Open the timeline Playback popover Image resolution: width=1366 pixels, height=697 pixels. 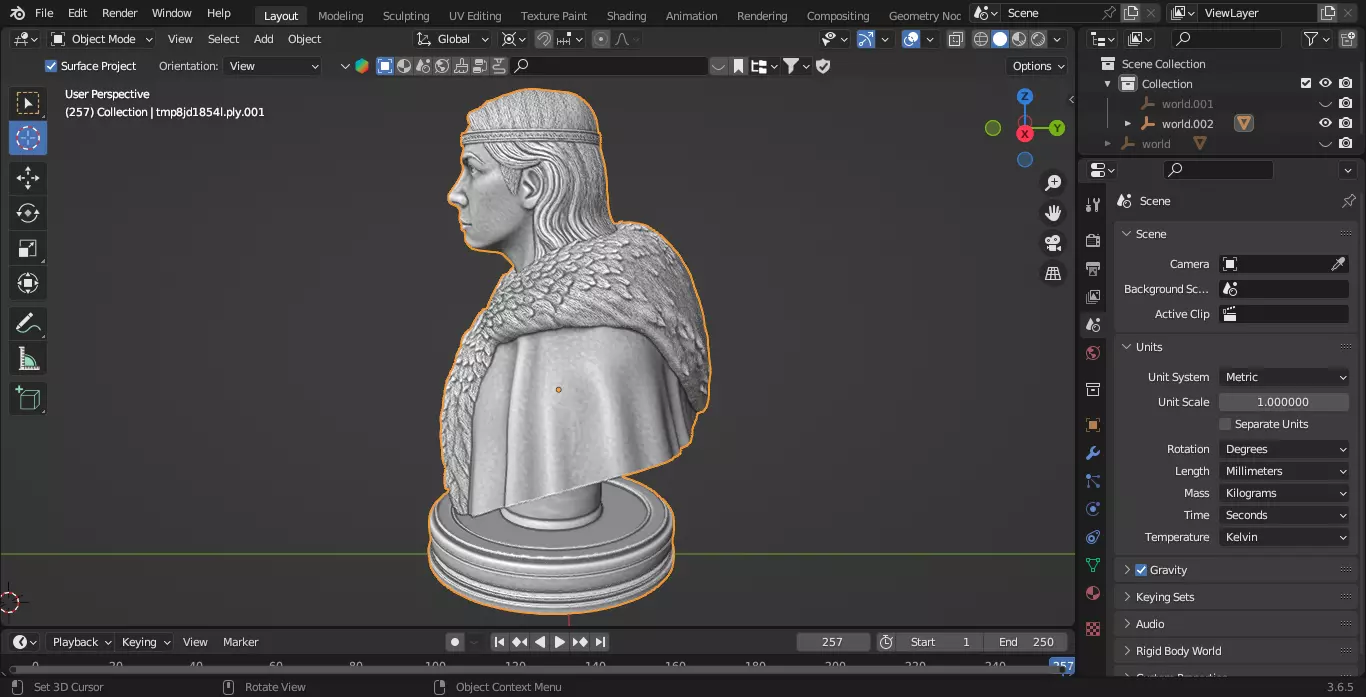tap(81, 642)
